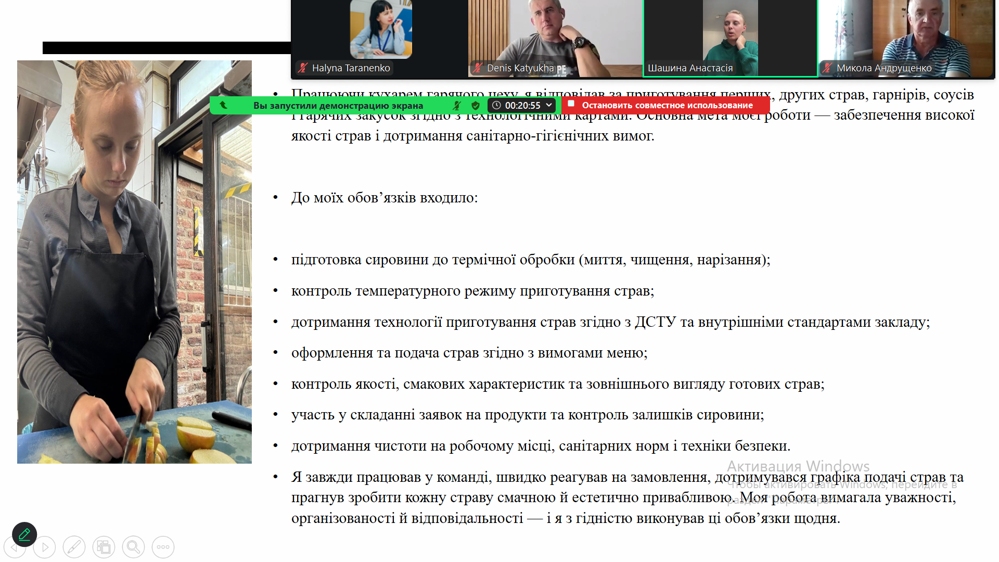Select Микола Андрущенко video thumbnail

point(907,38)
